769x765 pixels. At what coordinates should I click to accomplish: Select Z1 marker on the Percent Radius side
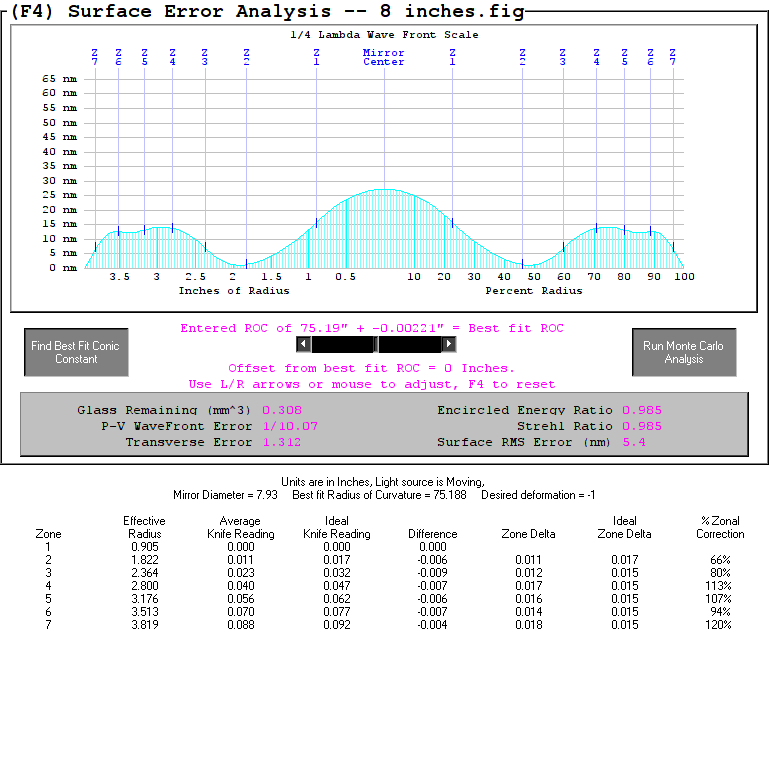452,57
